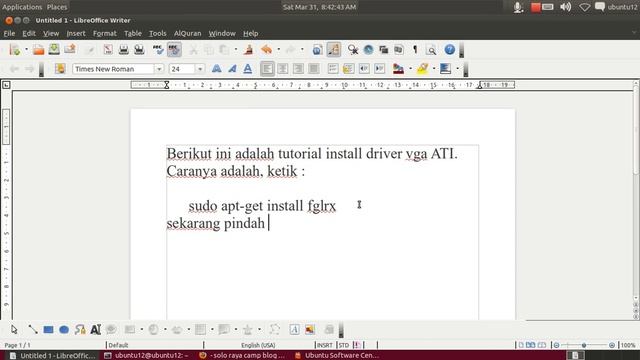Open the Page Preview

click(139, 50)
